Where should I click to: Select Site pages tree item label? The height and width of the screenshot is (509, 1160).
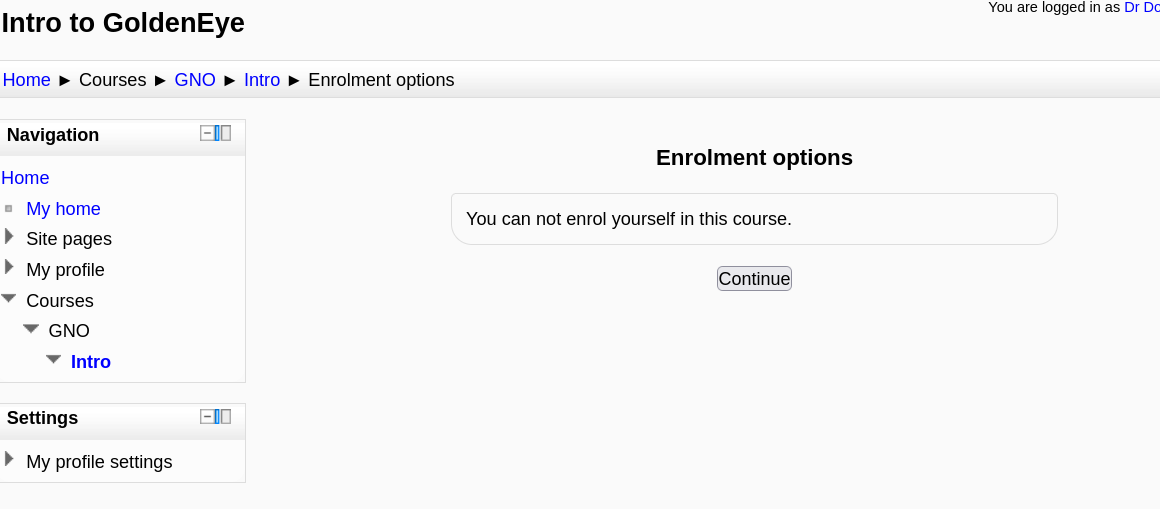69,239
